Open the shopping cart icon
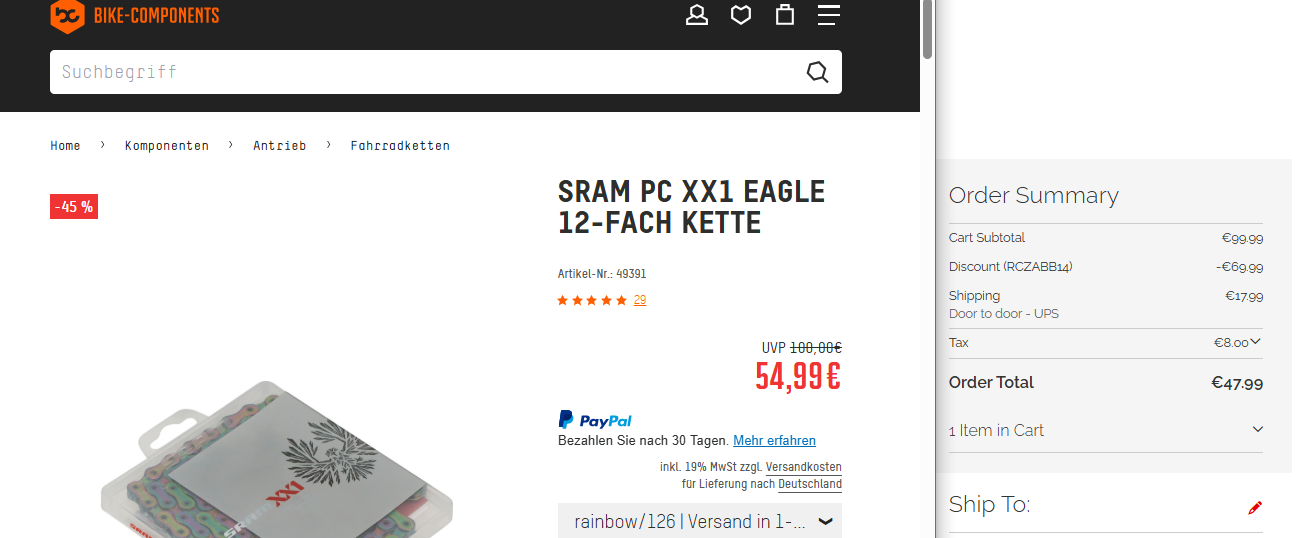Image resolution: width=1316 pixels, height=538 pixels. pos(785,15)
